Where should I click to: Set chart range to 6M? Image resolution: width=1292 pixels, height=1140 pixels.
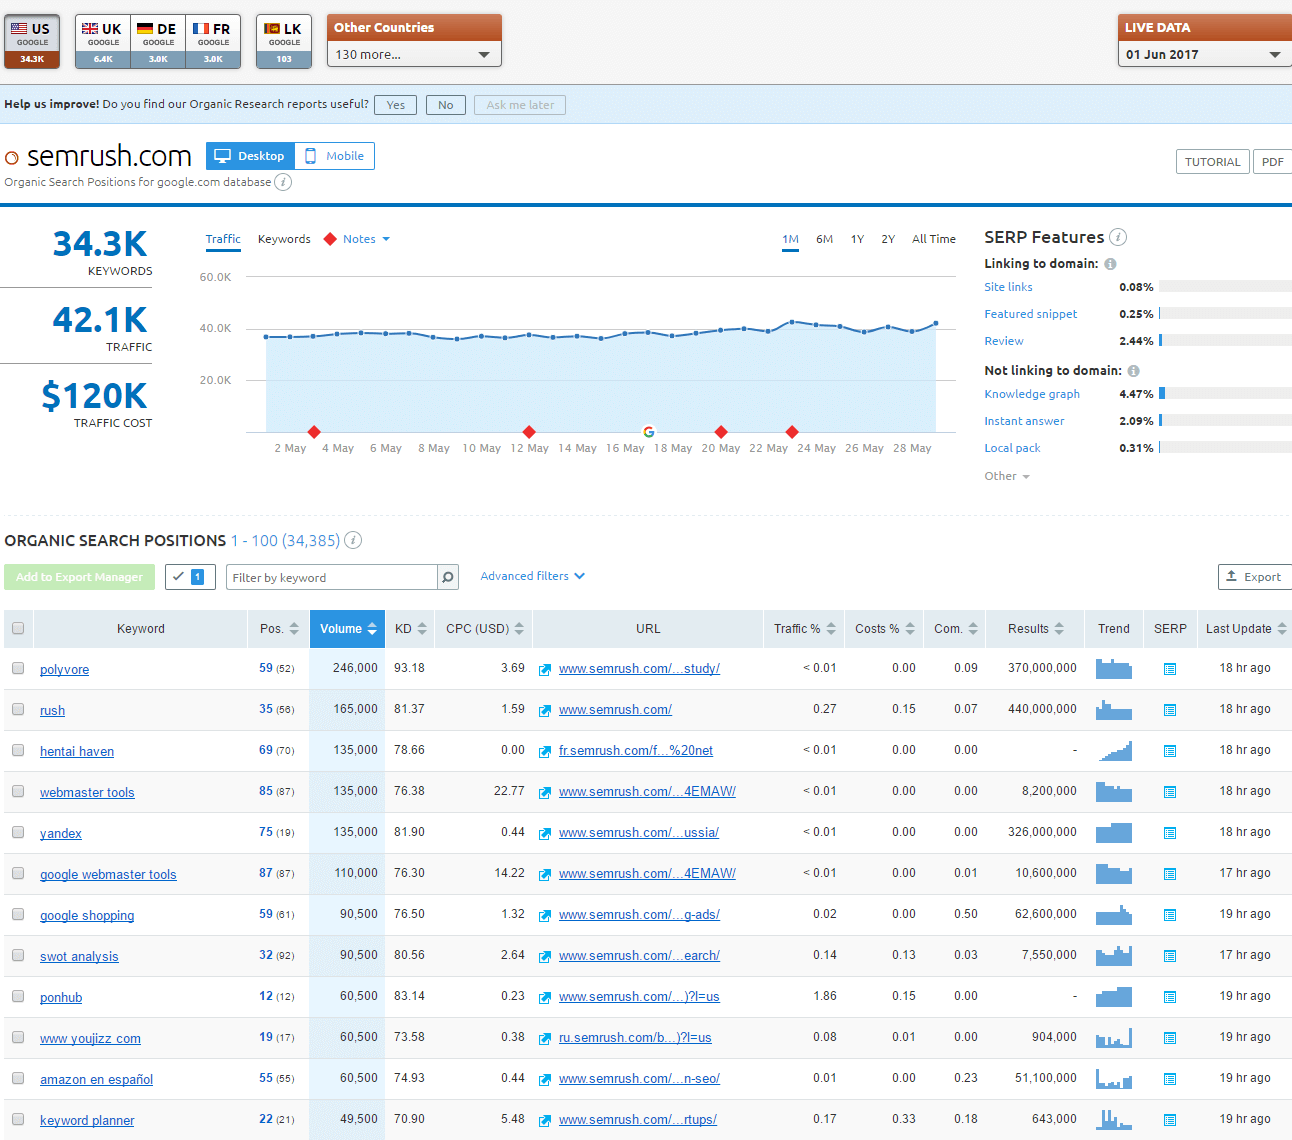(x=824, y=239)
